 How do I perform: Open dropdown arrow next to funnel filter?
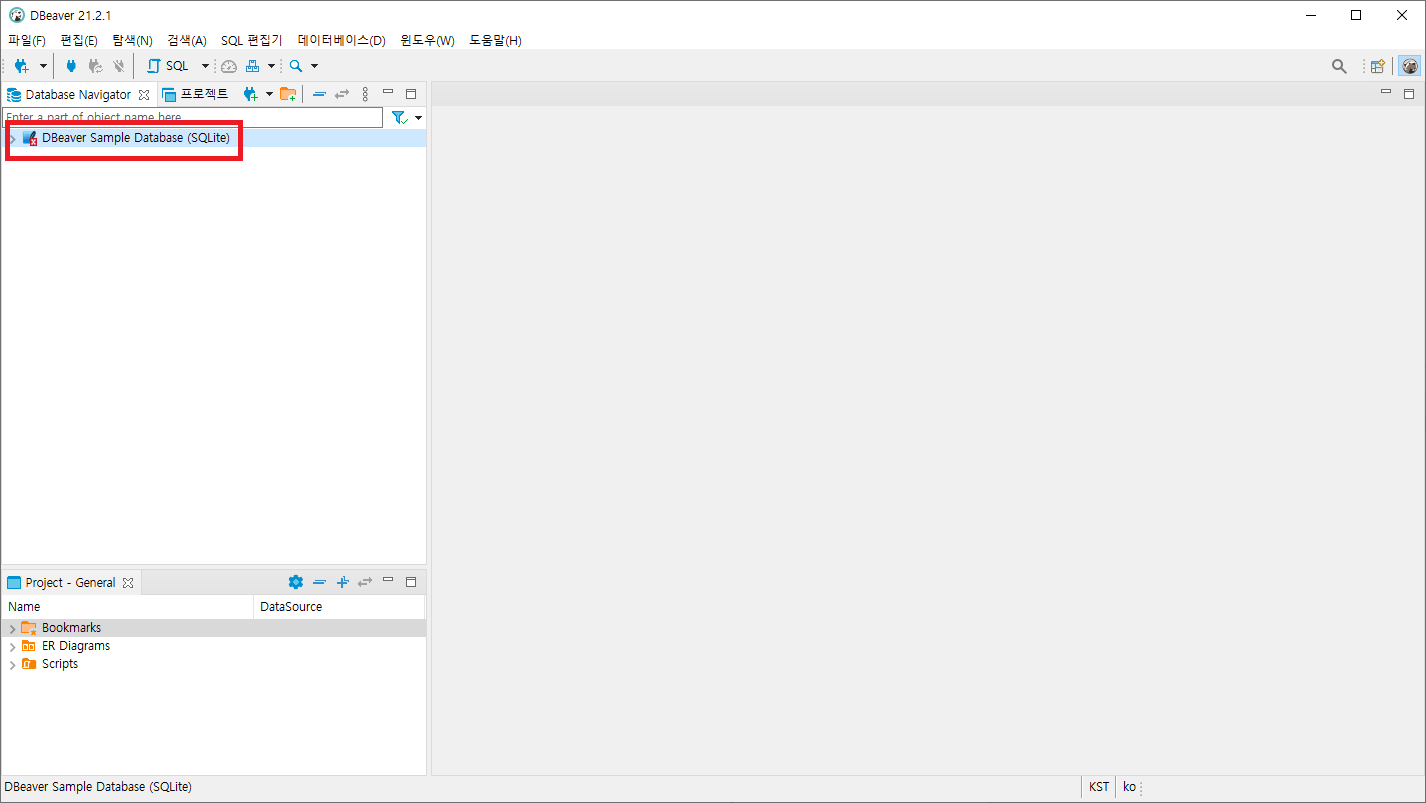(418, 118)
